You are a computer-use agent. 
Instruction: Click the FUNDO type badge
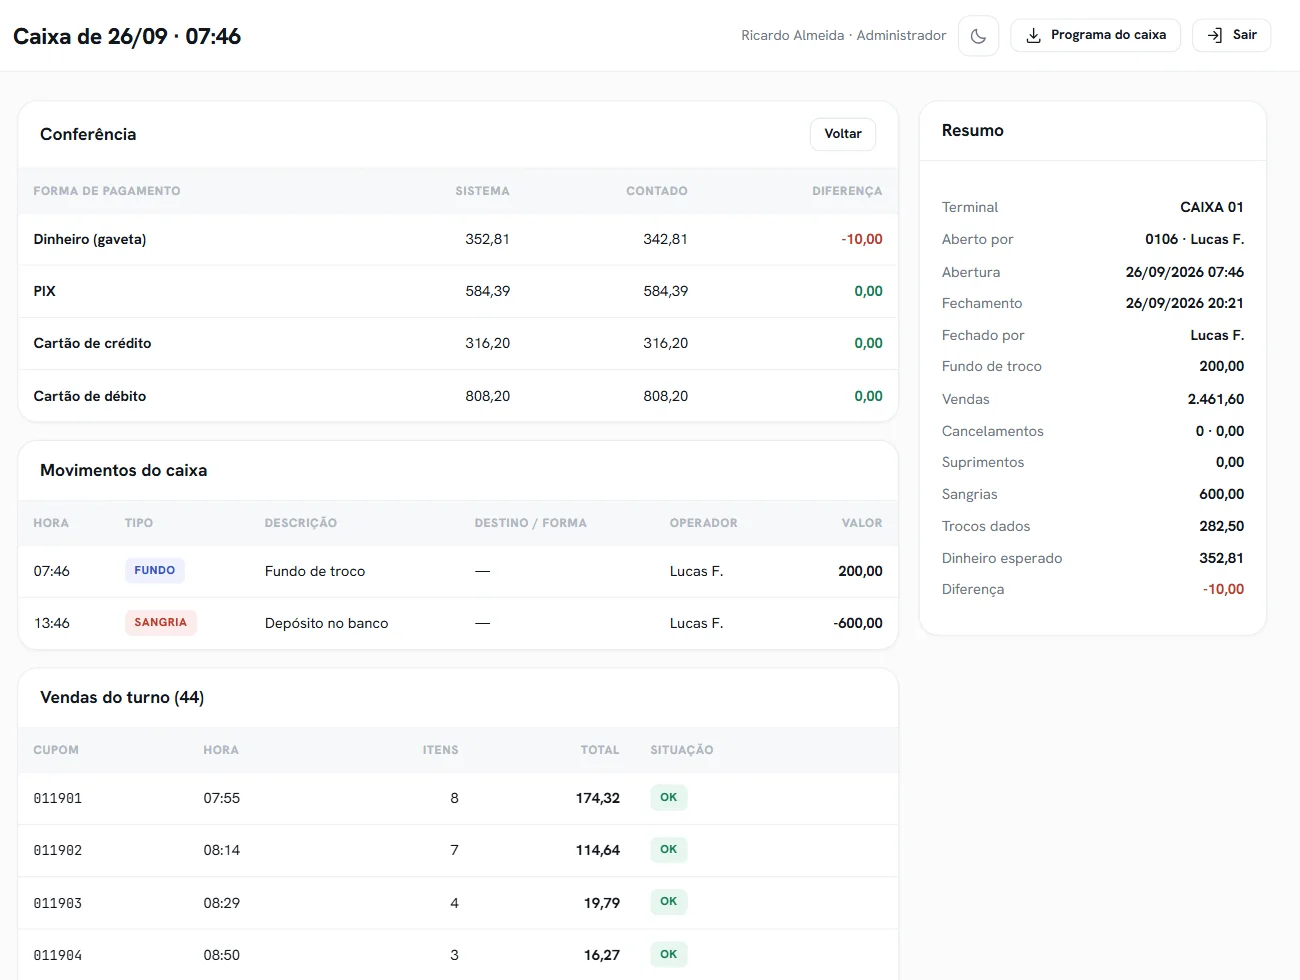(155, 571)
